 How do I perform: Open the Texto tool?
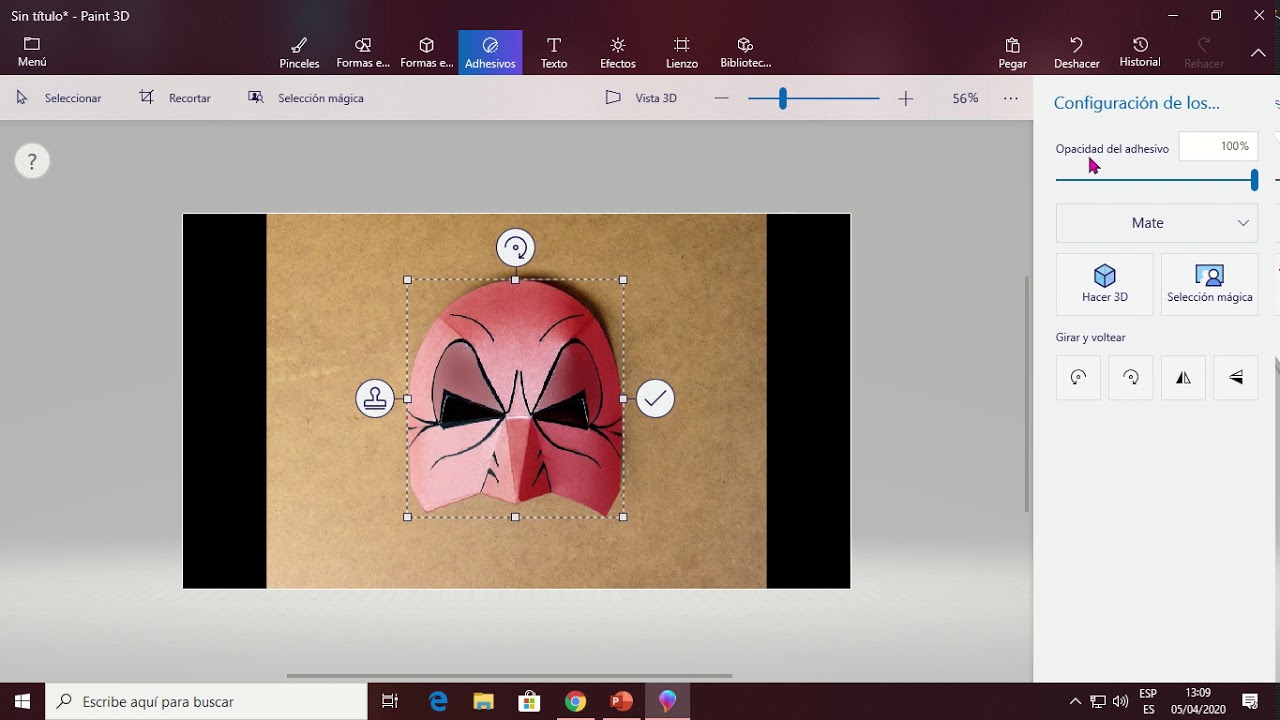pyautogui.click(x=554, y=53)
